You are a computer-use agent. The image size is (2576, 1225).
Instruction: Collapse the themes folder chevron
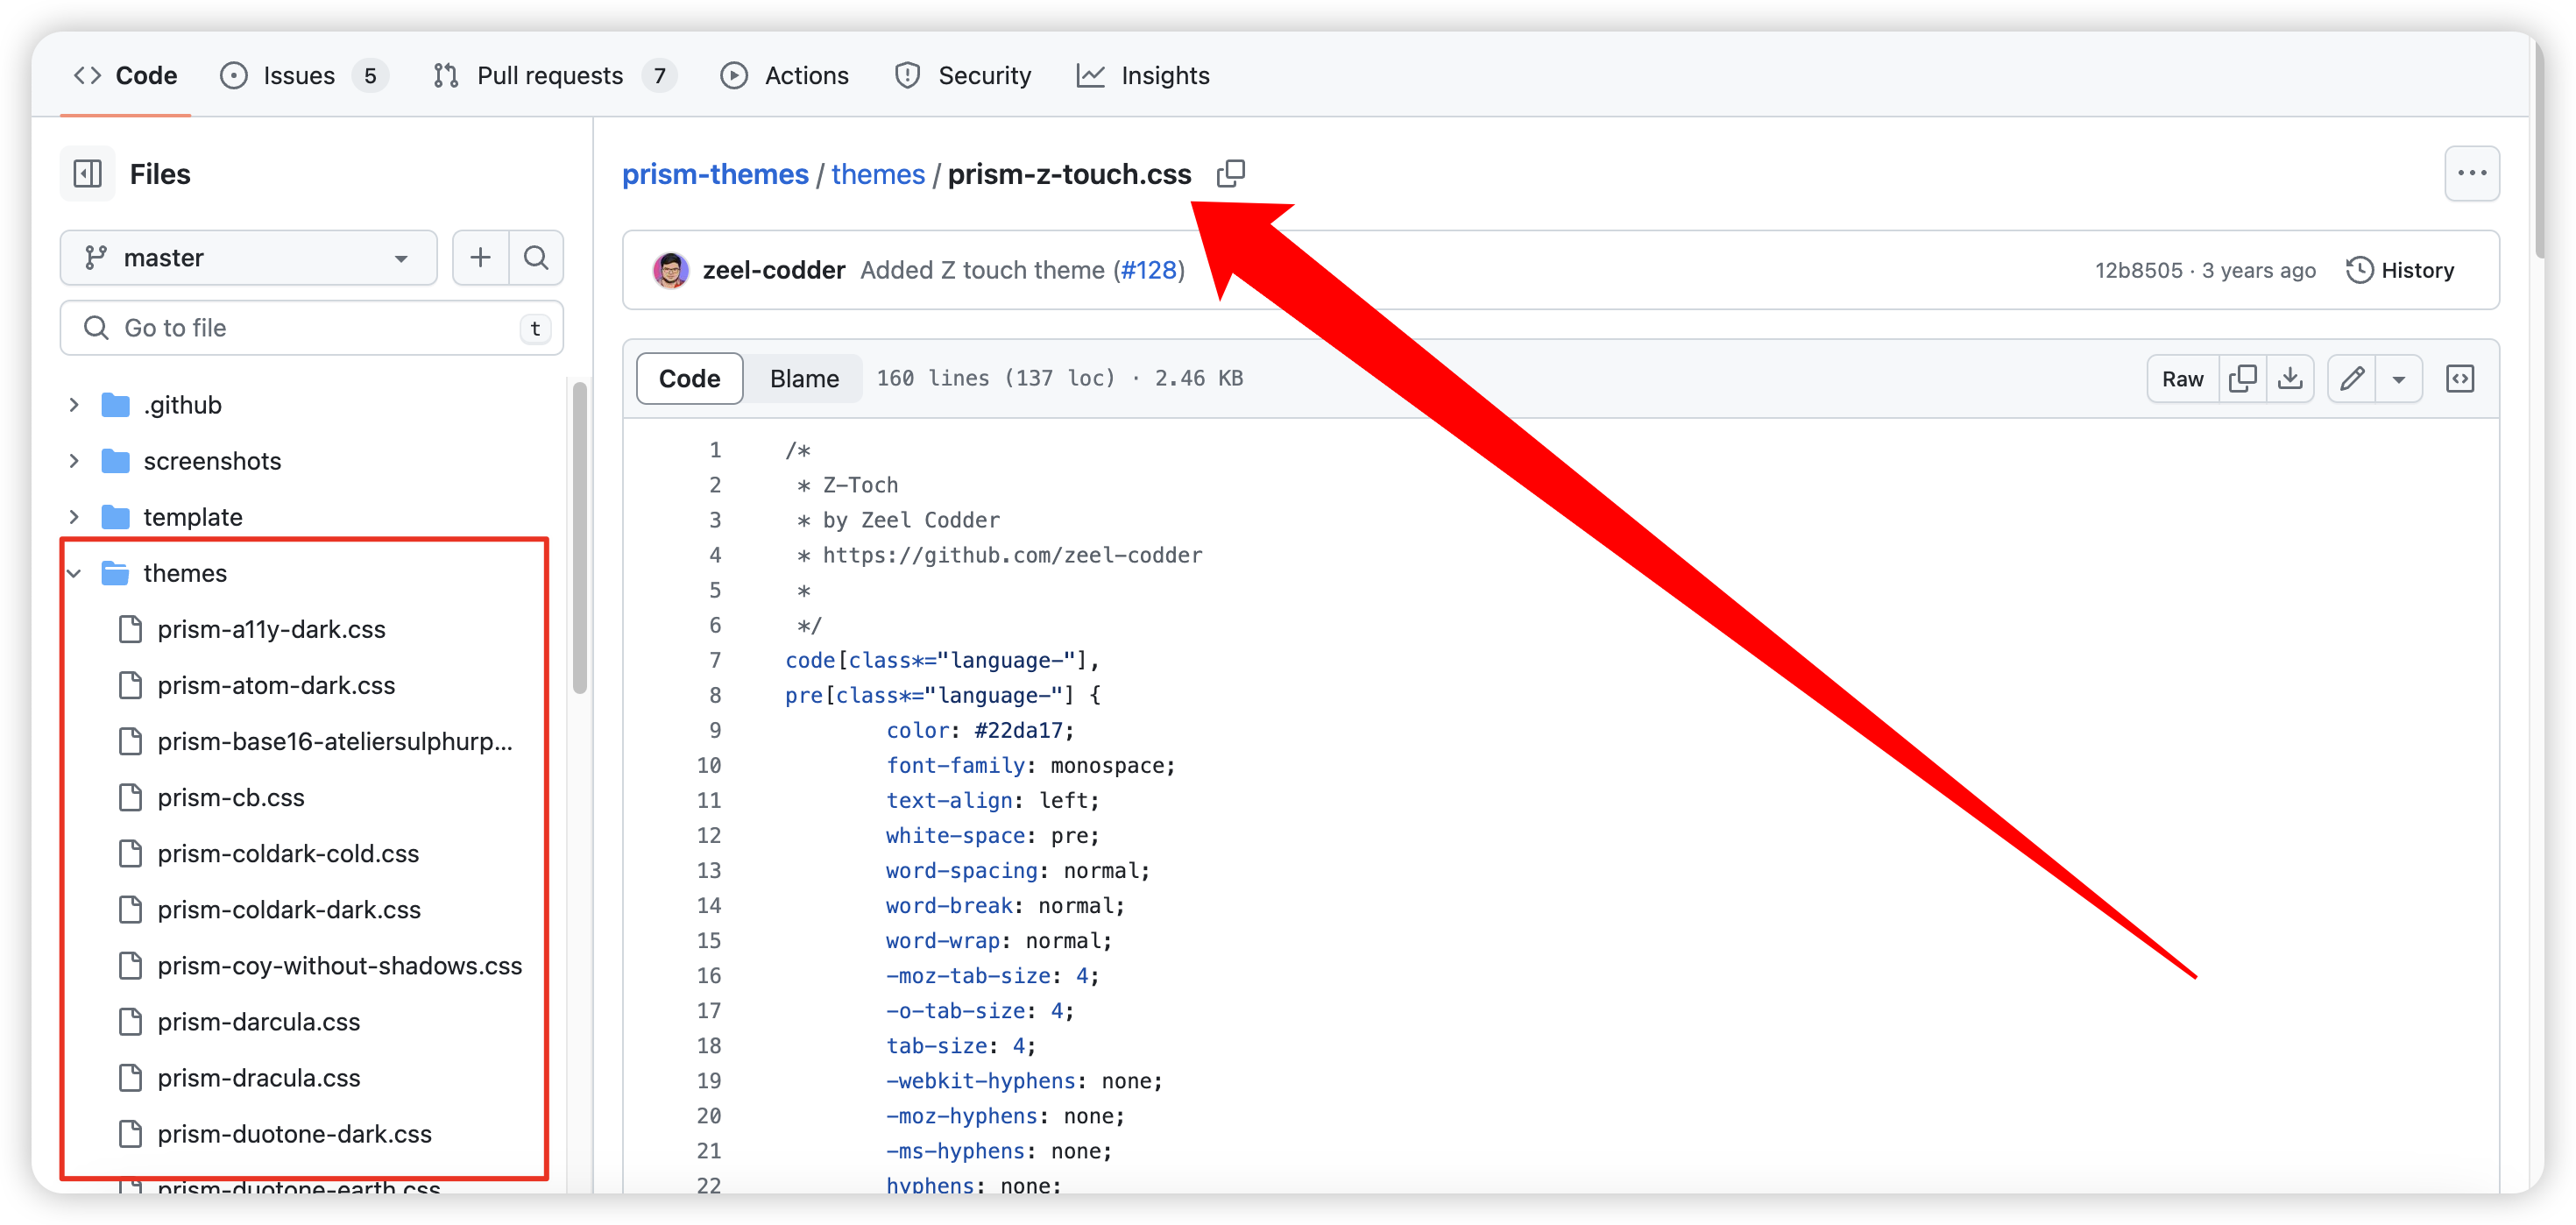(74, 573)
